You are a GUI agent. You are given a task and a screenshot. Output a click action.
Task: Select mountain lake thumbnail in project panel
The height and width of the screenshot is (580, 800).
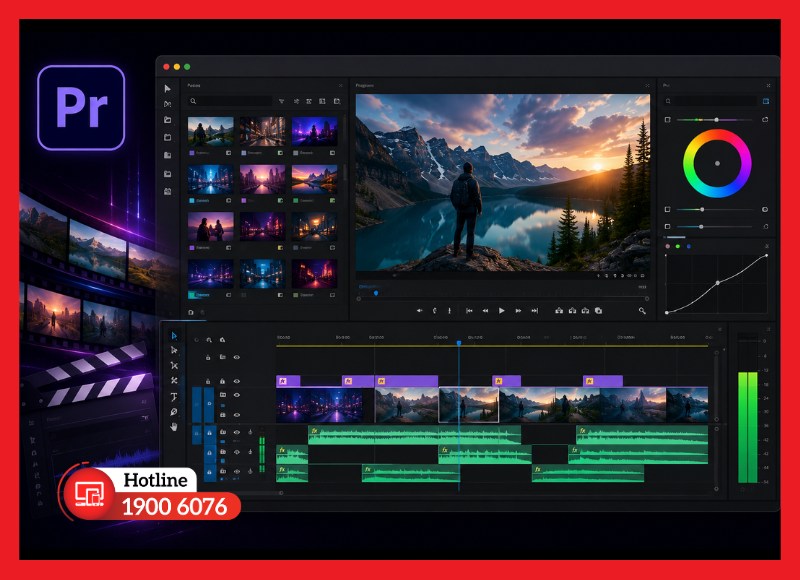coord(211,131)
